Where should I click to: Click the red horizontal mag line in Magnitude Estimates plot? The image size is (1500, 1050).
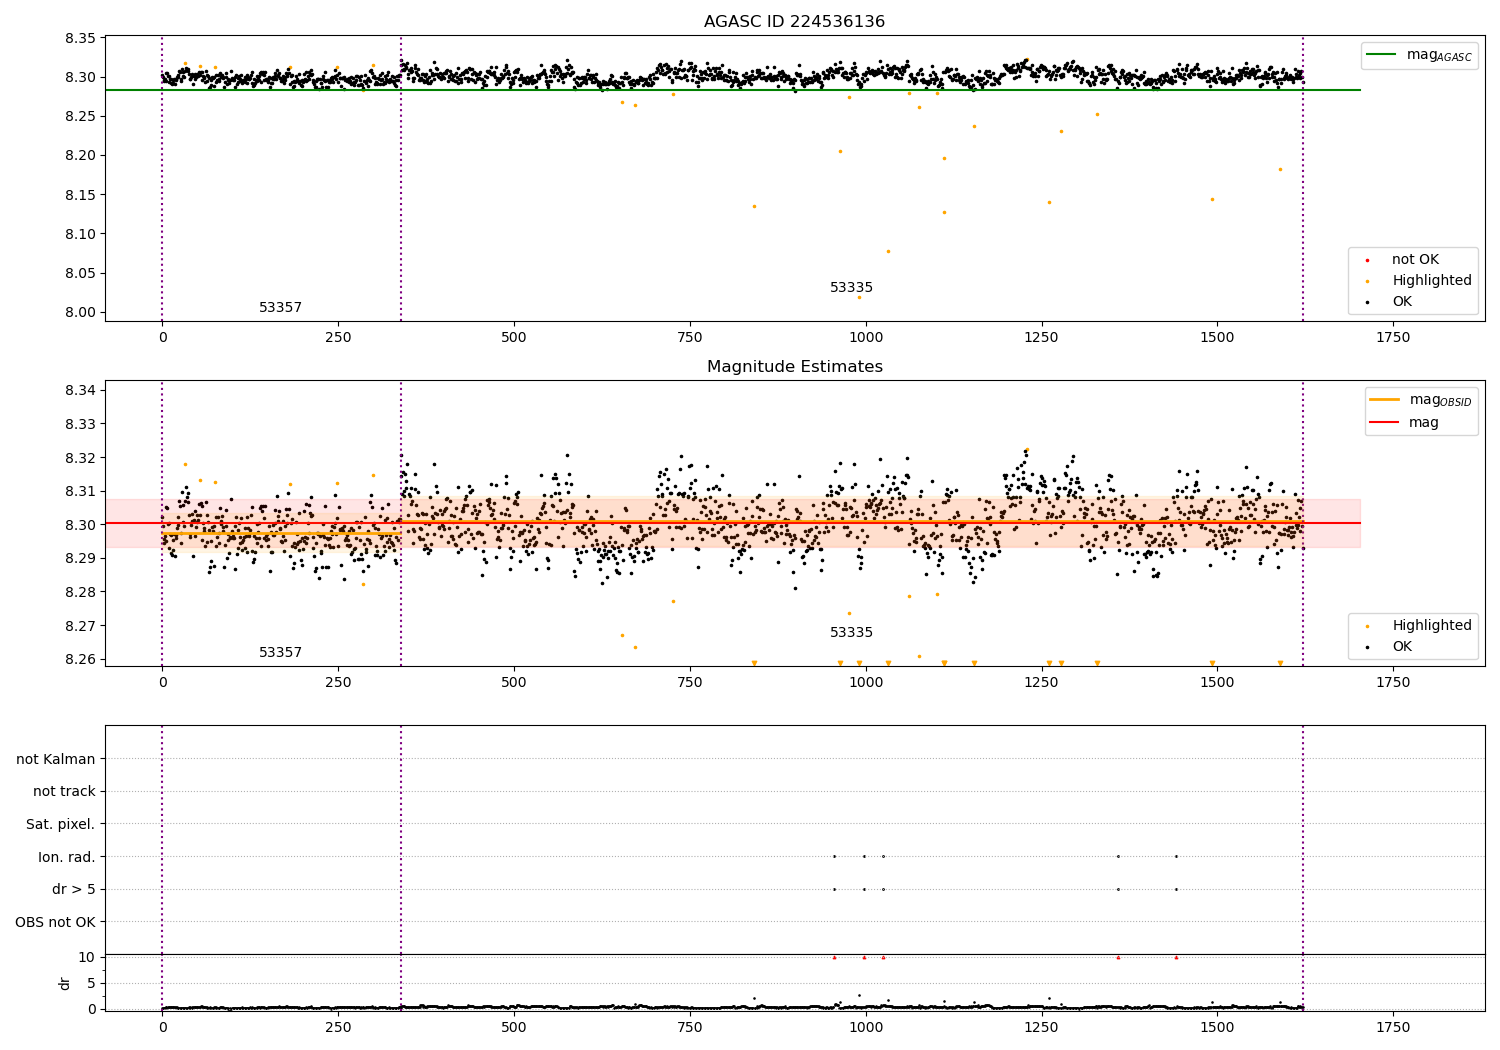click(x=733, y=523)
